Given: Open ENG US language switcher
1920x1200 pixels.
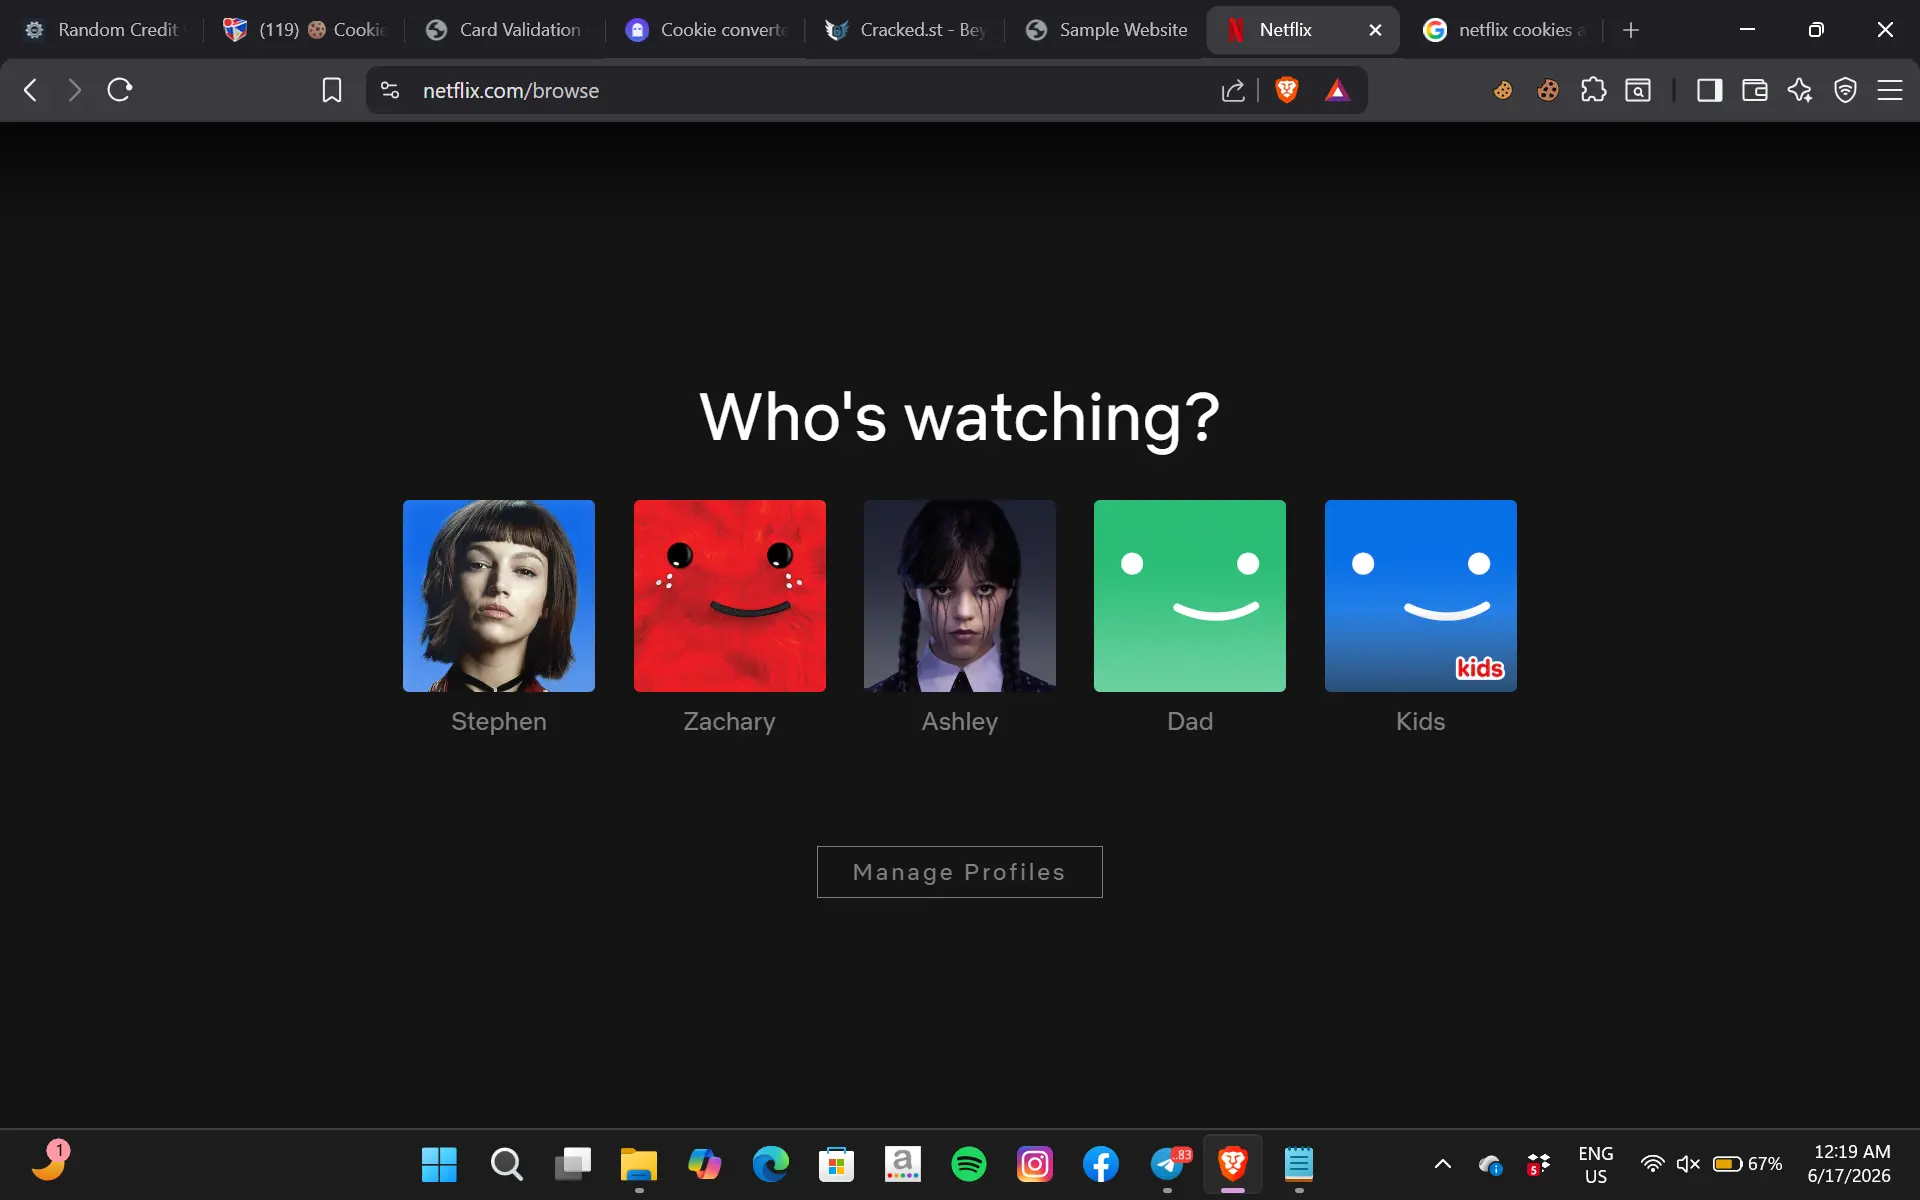Looking at the screenshot, I should tap(1596, 1165).
